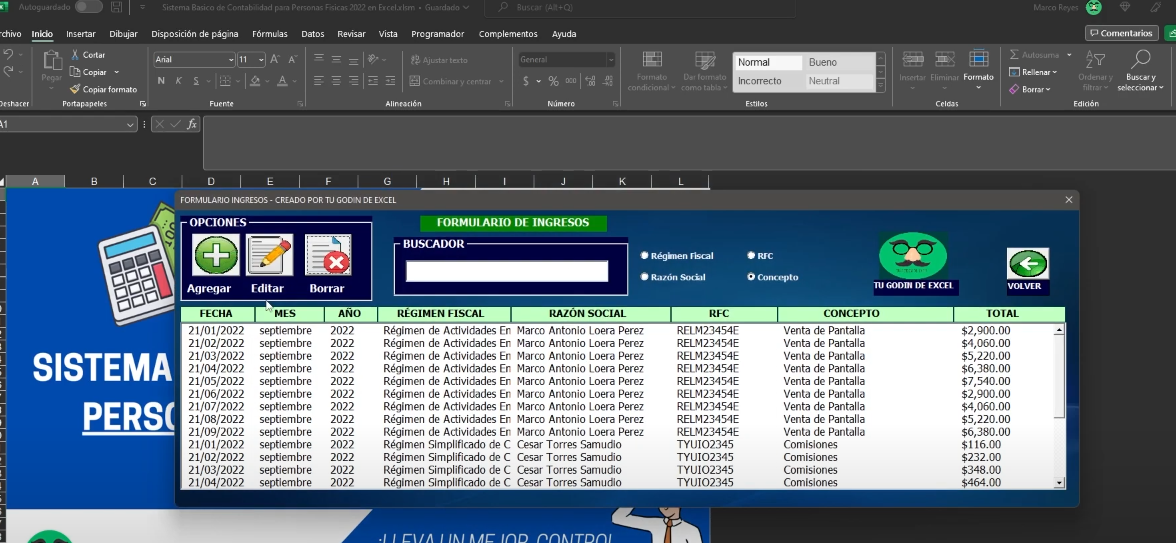The image size is (1176, 543).
Task: Click the percent style icon
Action: [x=554, y=81]
